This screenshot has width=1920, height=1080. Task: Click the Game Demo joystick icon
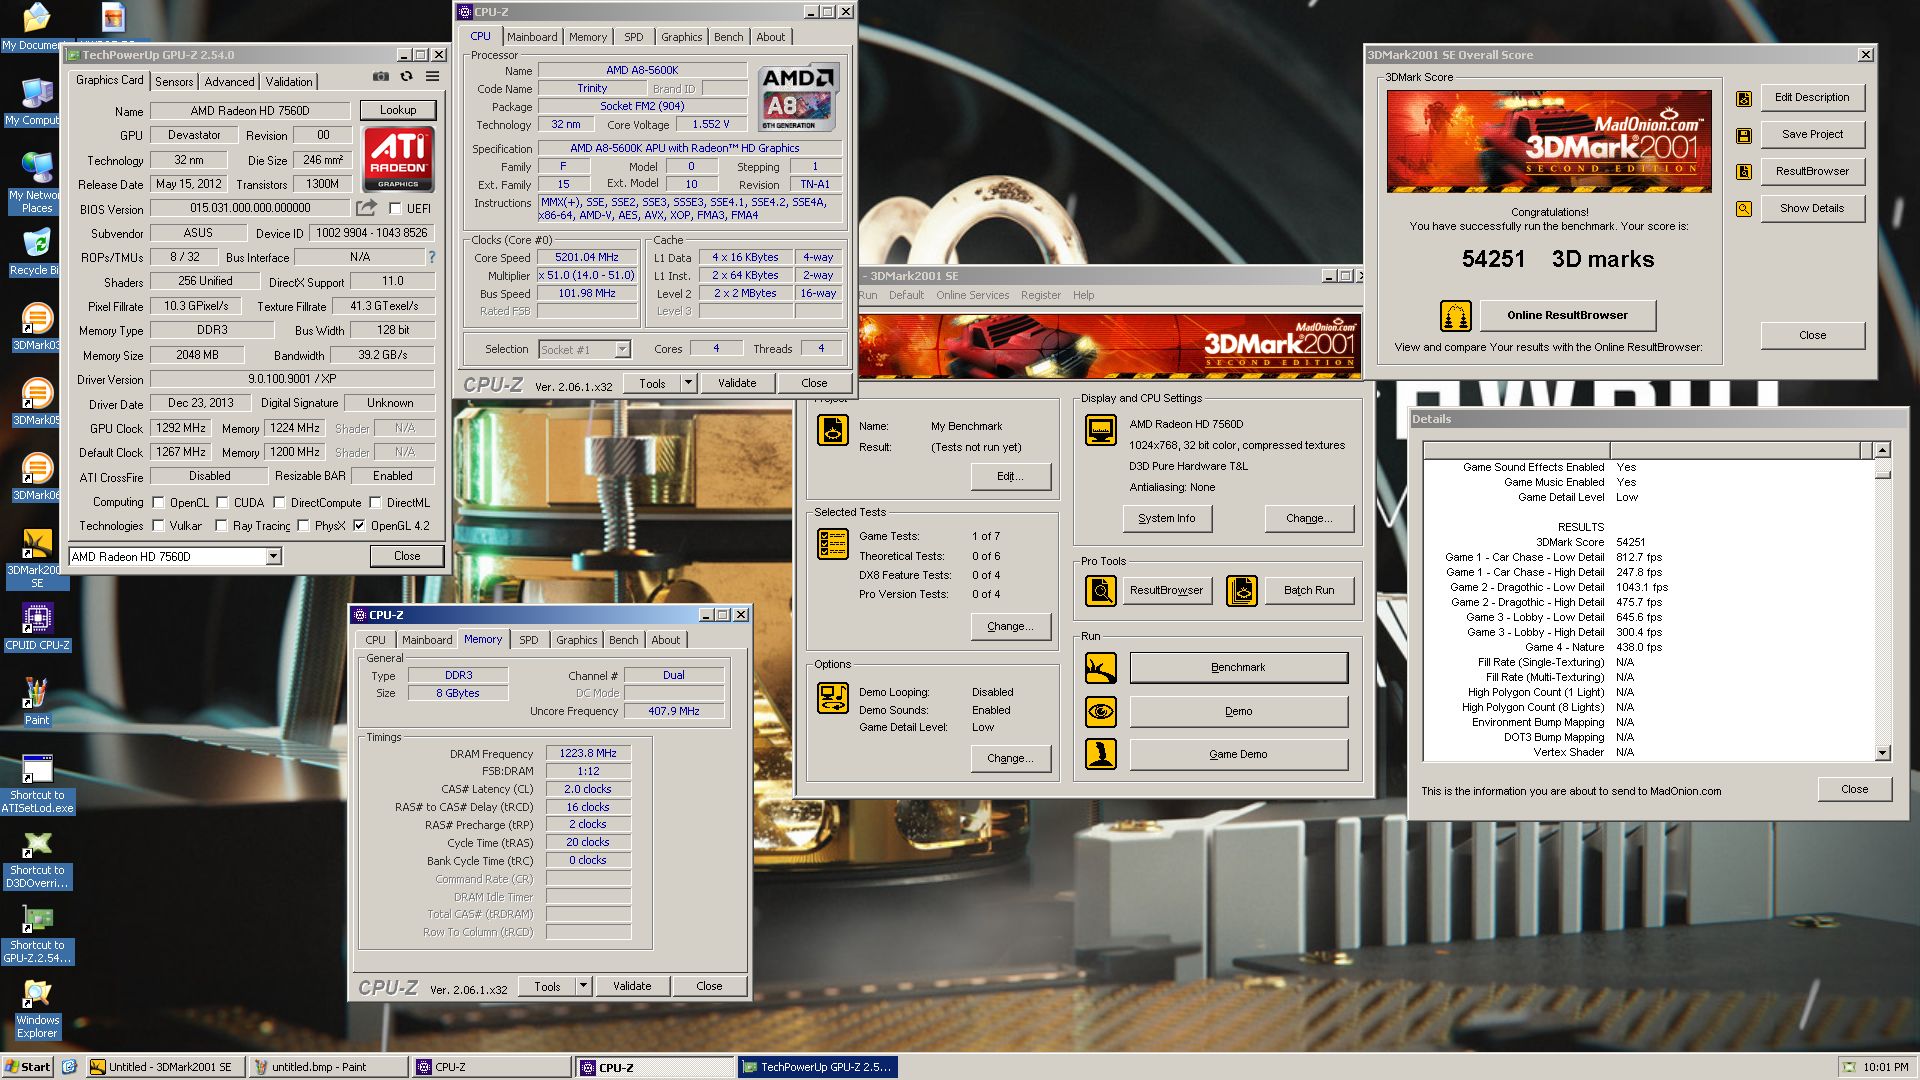(1101, 755)
